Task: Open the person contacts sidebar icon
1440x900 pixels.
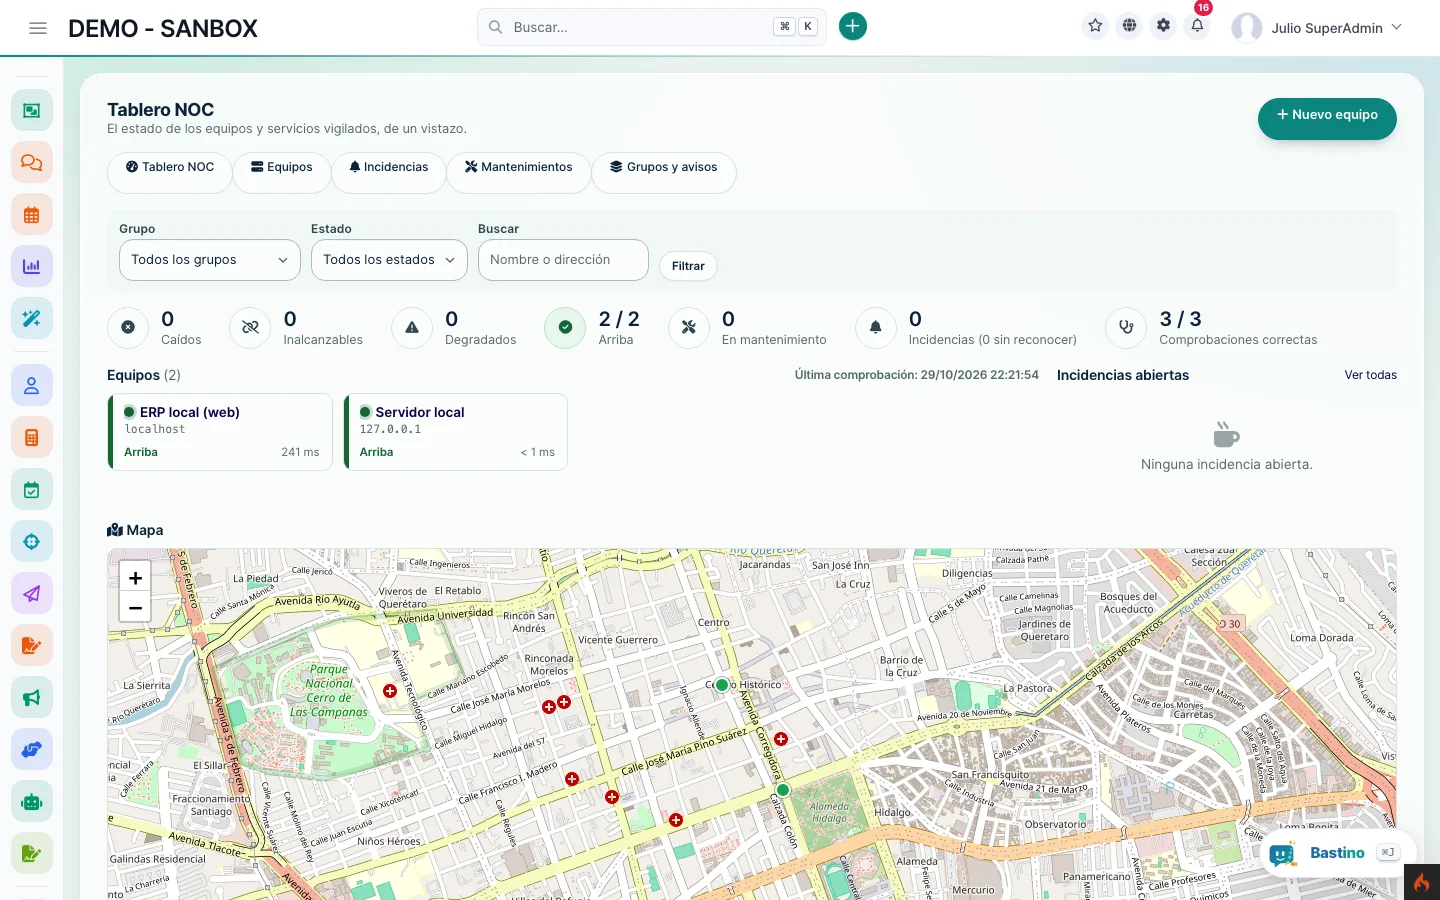Action: [32, 385]
